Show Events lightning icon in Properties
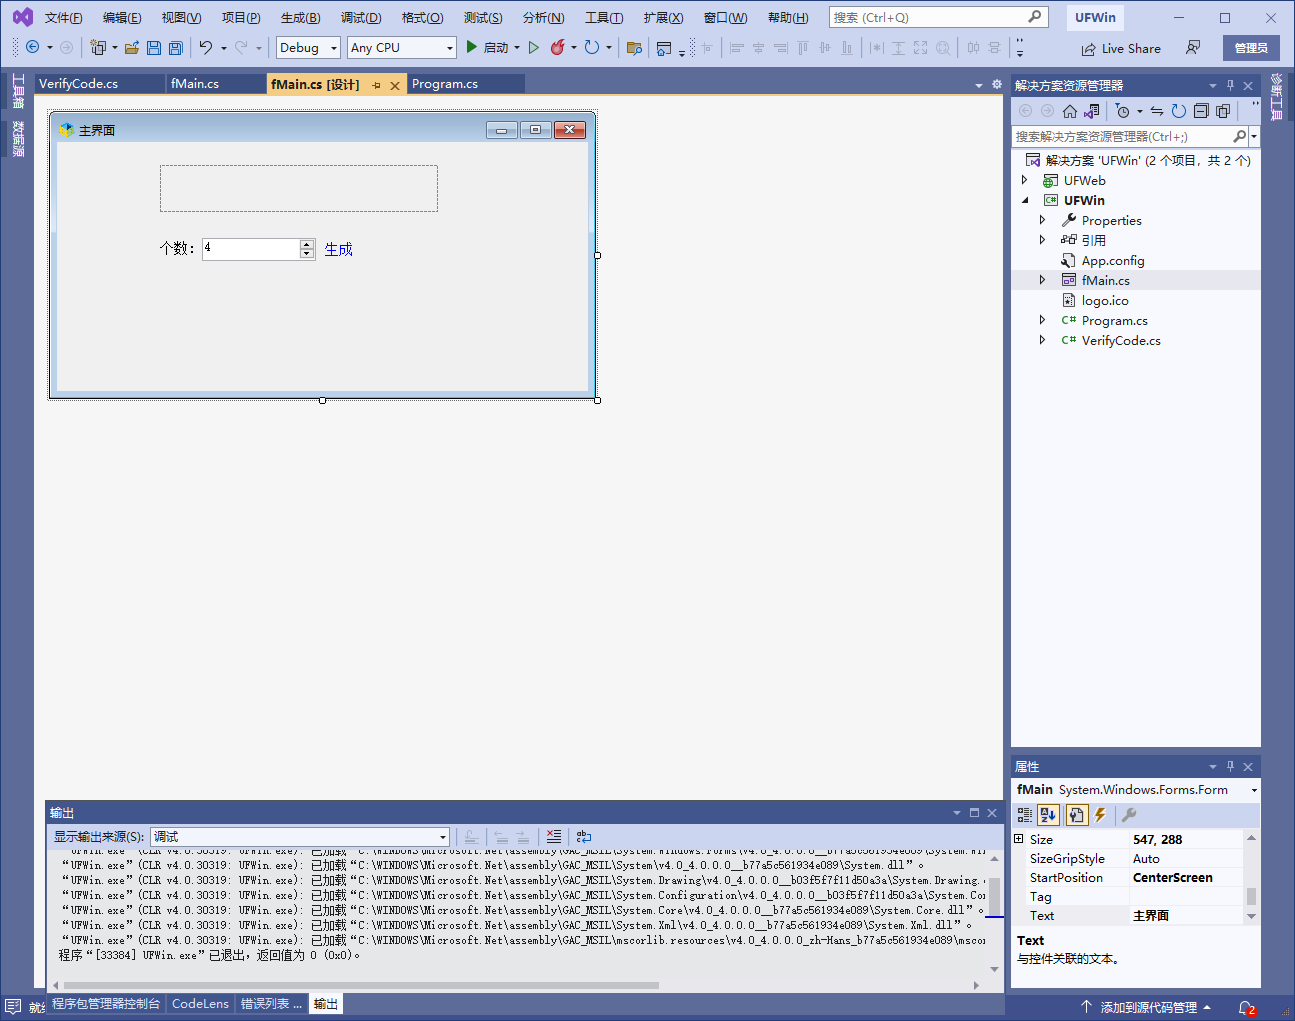The height and width of the screenshot is (1021, 1295). 1100,815
